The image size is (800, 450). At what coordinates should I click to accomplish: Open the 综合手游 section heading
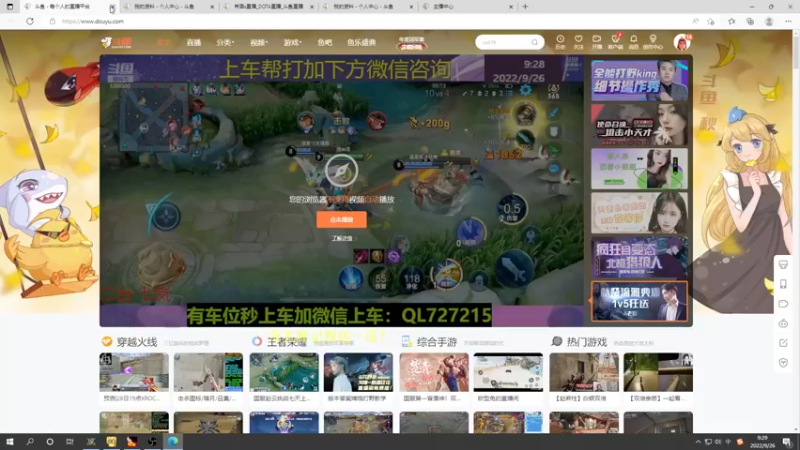[437, 342]
